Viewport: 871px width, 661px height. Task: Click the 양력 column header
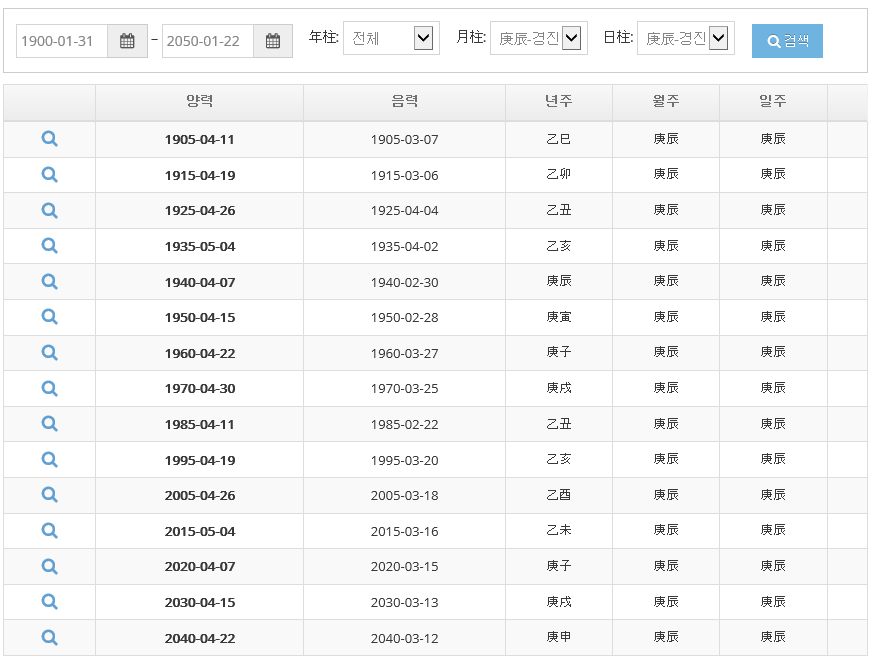point(199,101)
